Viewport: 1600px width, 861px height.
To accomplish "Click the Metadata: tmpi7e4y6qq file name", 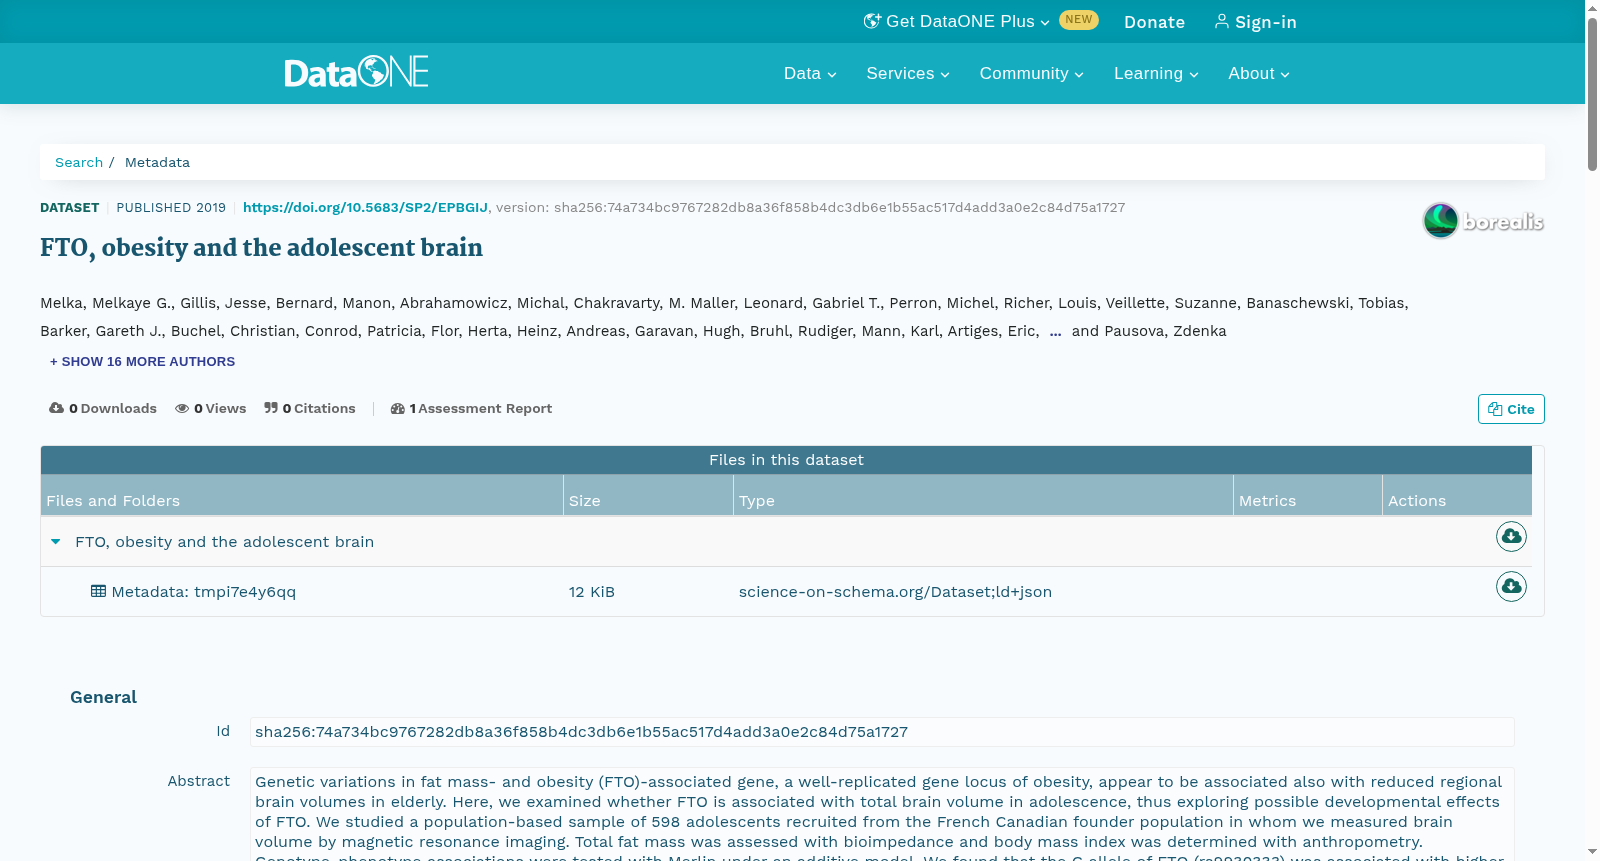I will coord(204,592).
